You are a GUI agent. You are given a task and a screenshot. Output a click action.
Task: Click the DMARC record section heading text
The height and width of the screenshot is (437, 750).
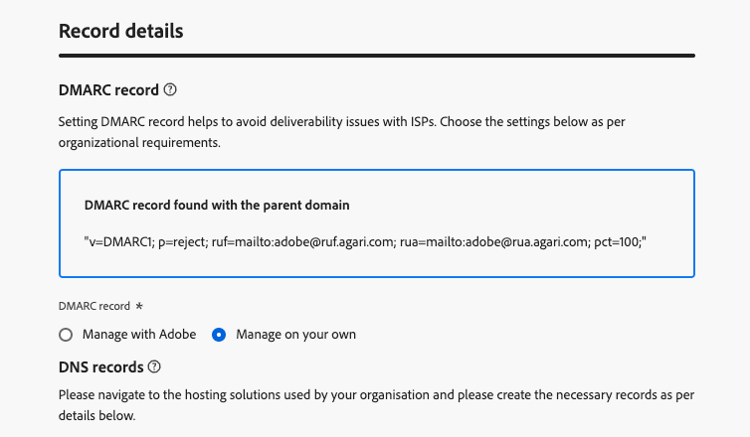108,90
